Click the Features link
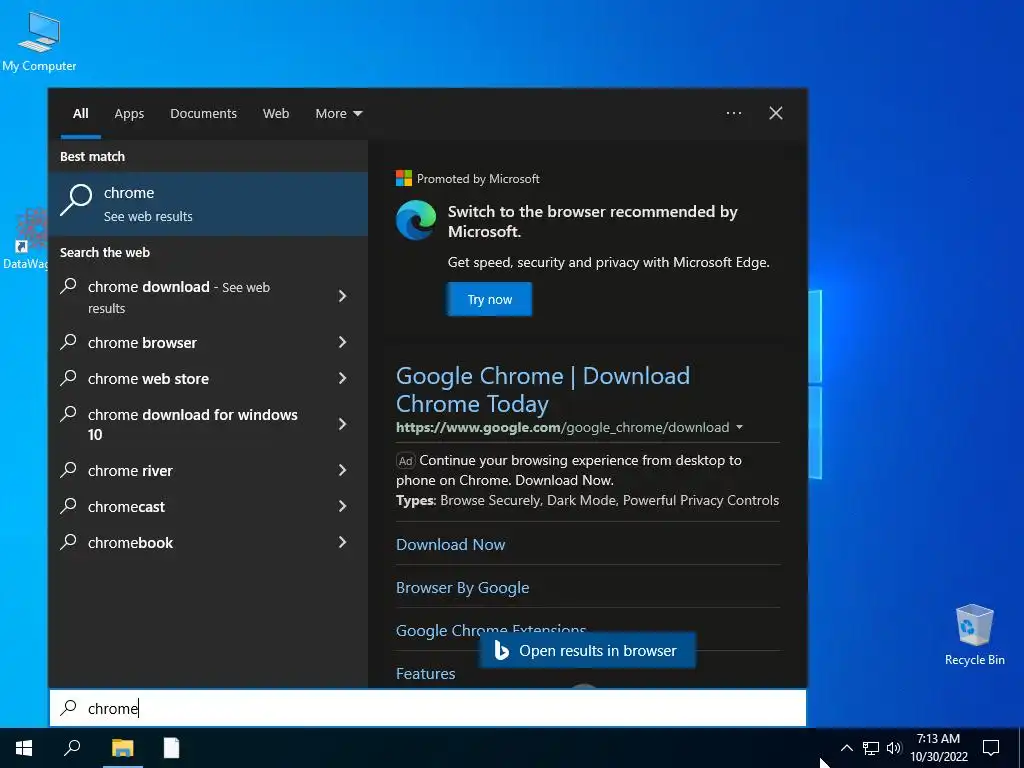 pyautogui.click(x=426, y=673)
